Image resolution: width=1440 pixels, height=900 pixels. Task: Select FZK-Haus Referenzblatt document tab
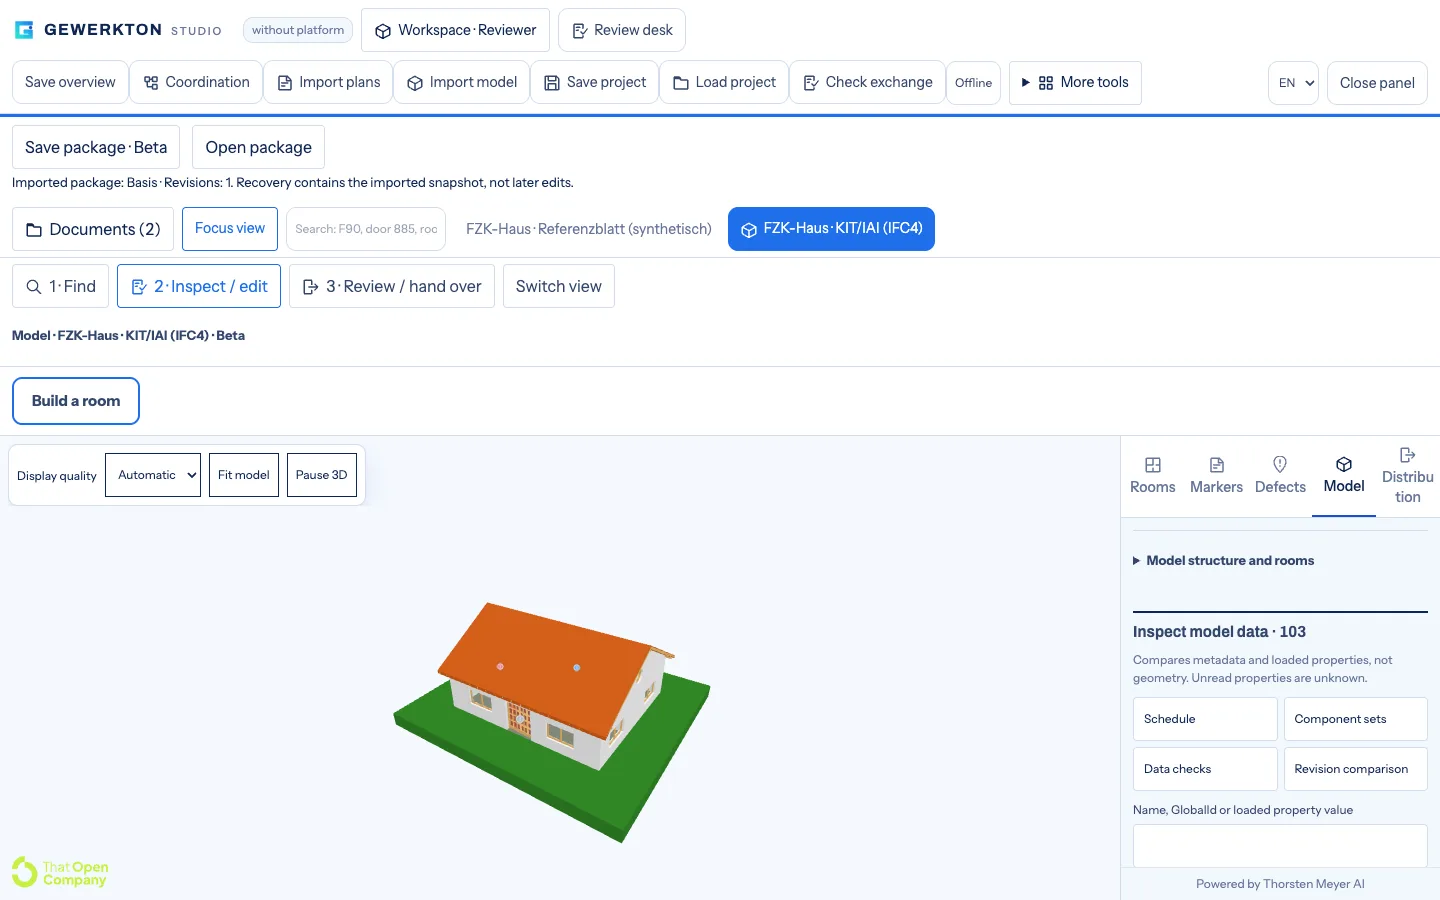(588, 229)
